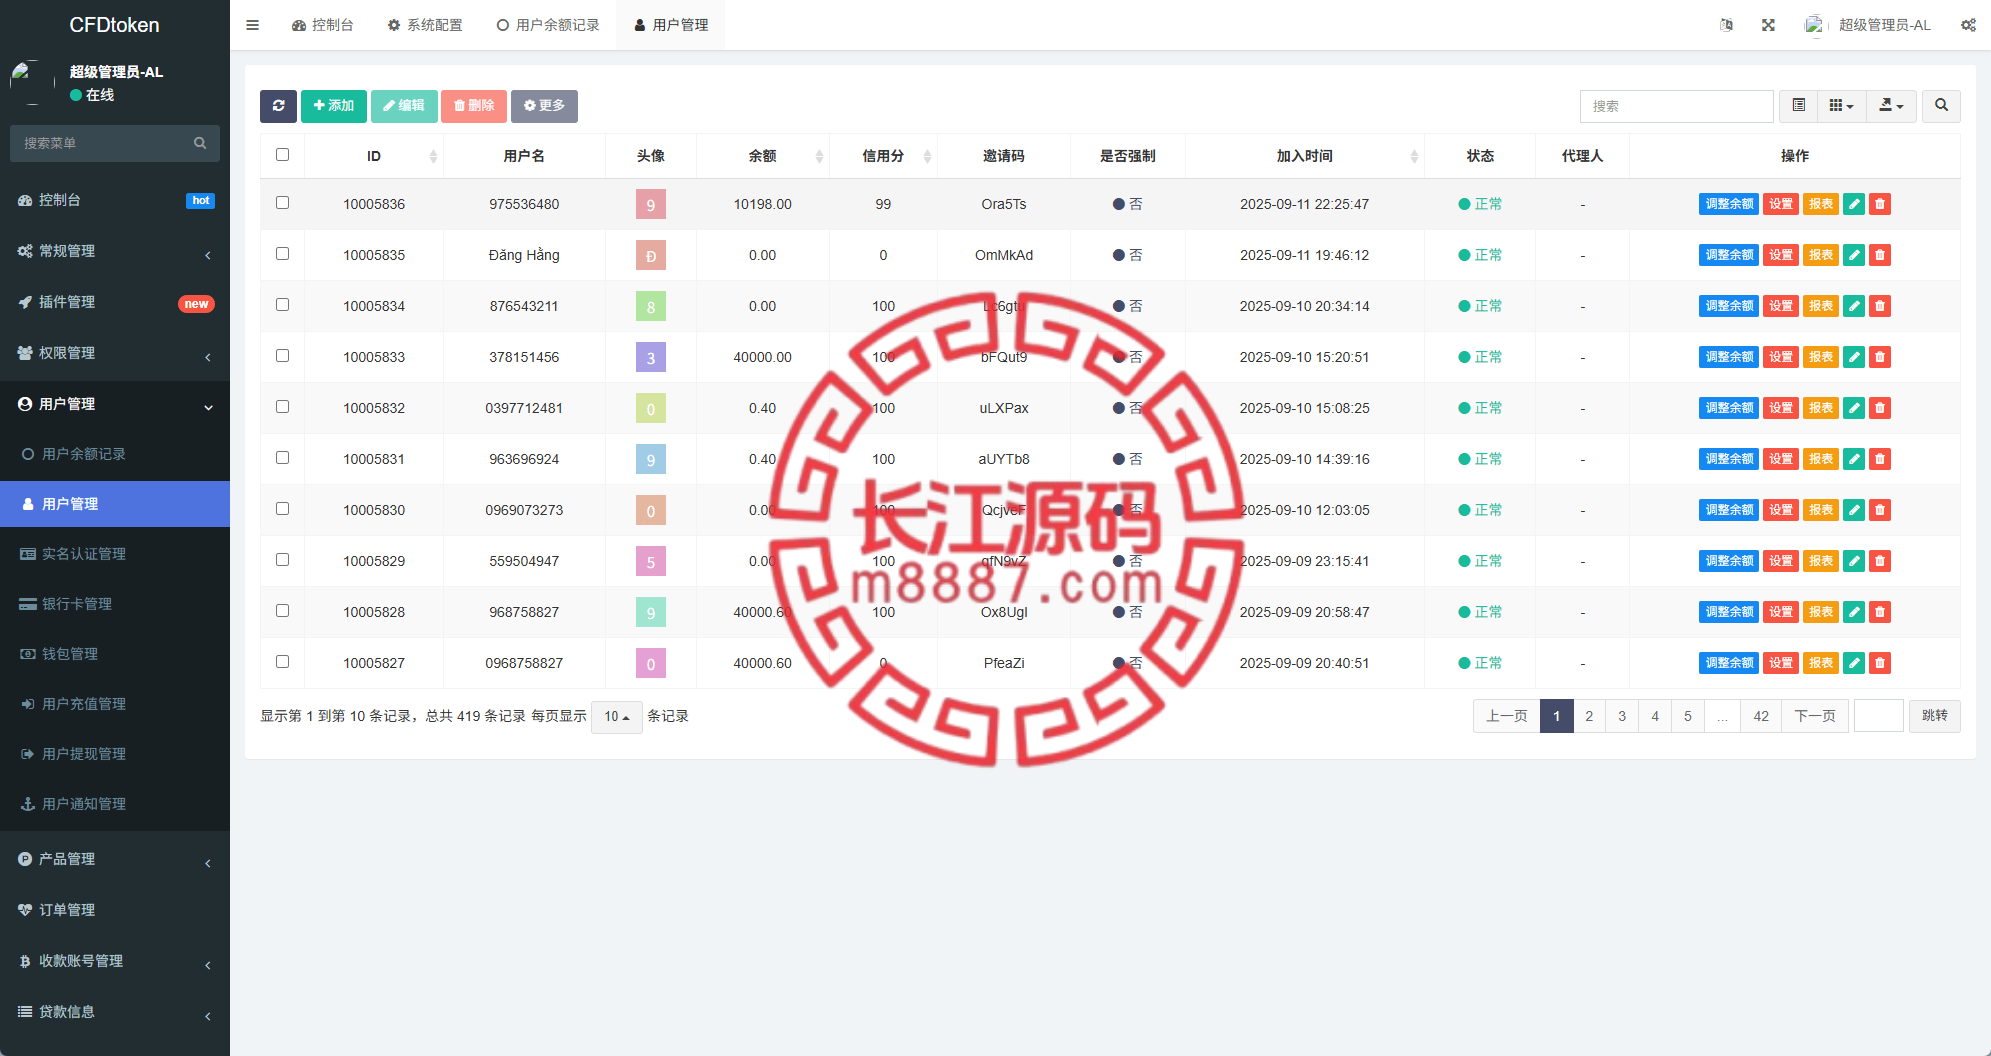Toggle the table card view icon
The height and width of the screenshot is (1056, 1991).
1798,106
